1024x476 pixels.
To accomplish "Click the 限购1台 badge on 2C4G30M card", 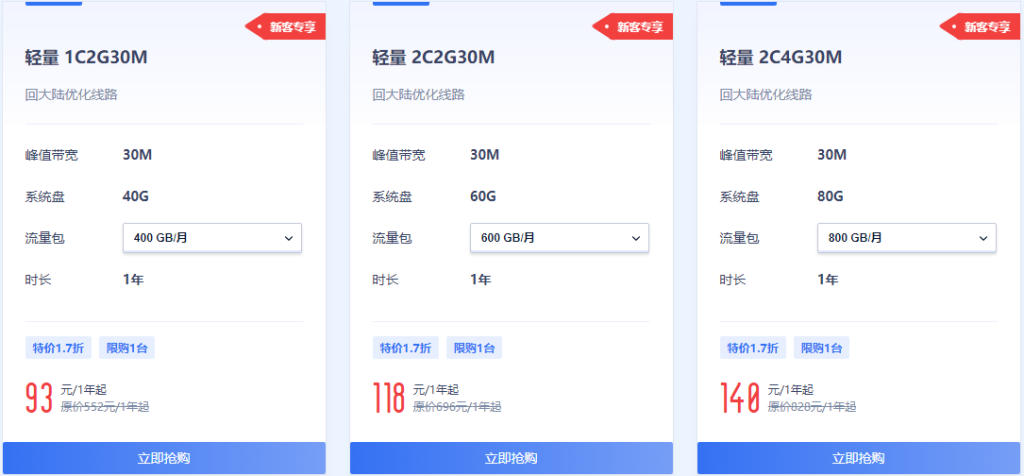I will pos(821,348).
